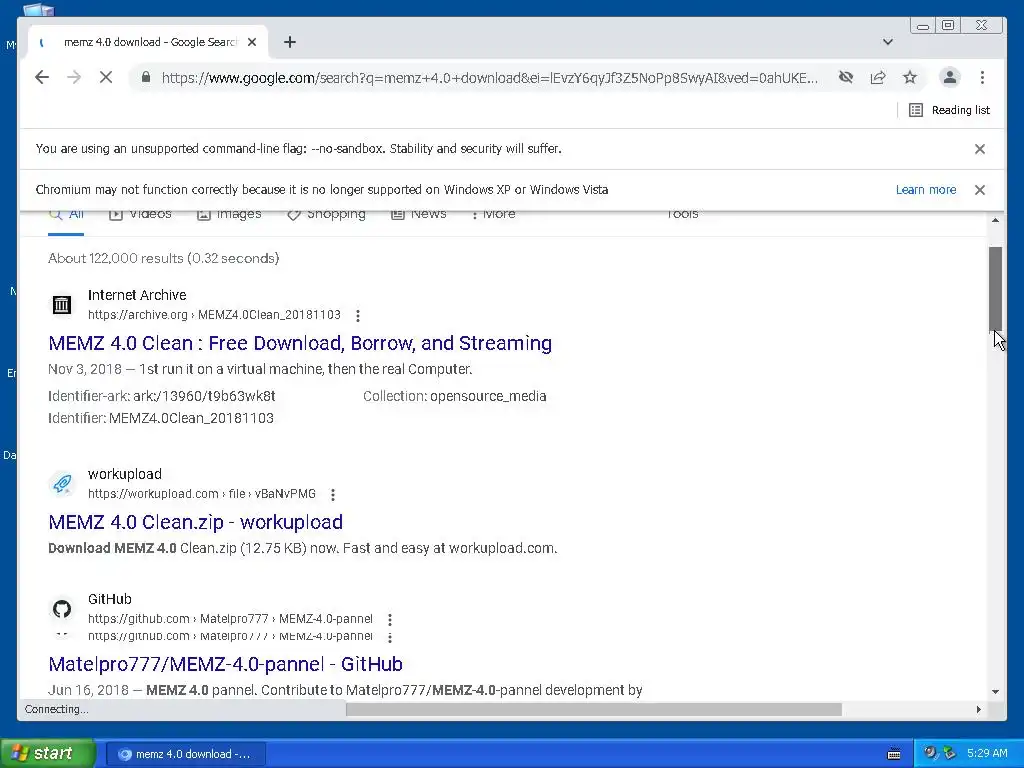The height and width of the screenshot is (768, 1024).
Task: Stop loading the page with the X button
Action: 106,78
